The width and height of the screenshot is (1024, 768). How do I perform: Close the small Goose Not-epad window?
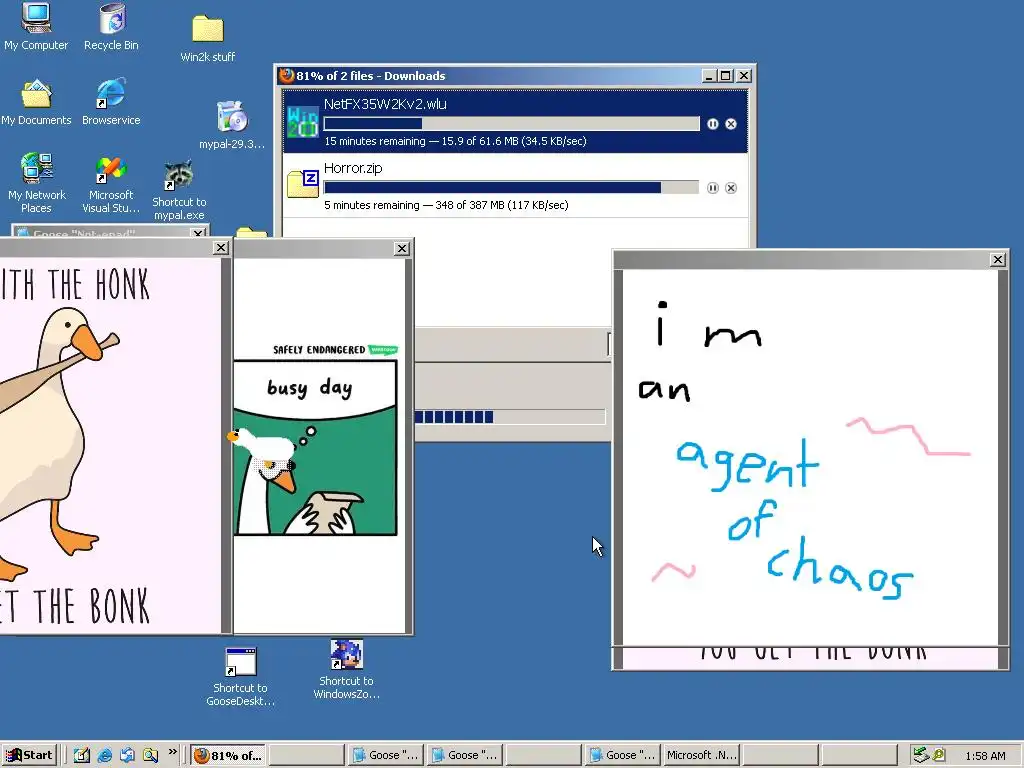(198, 232)
